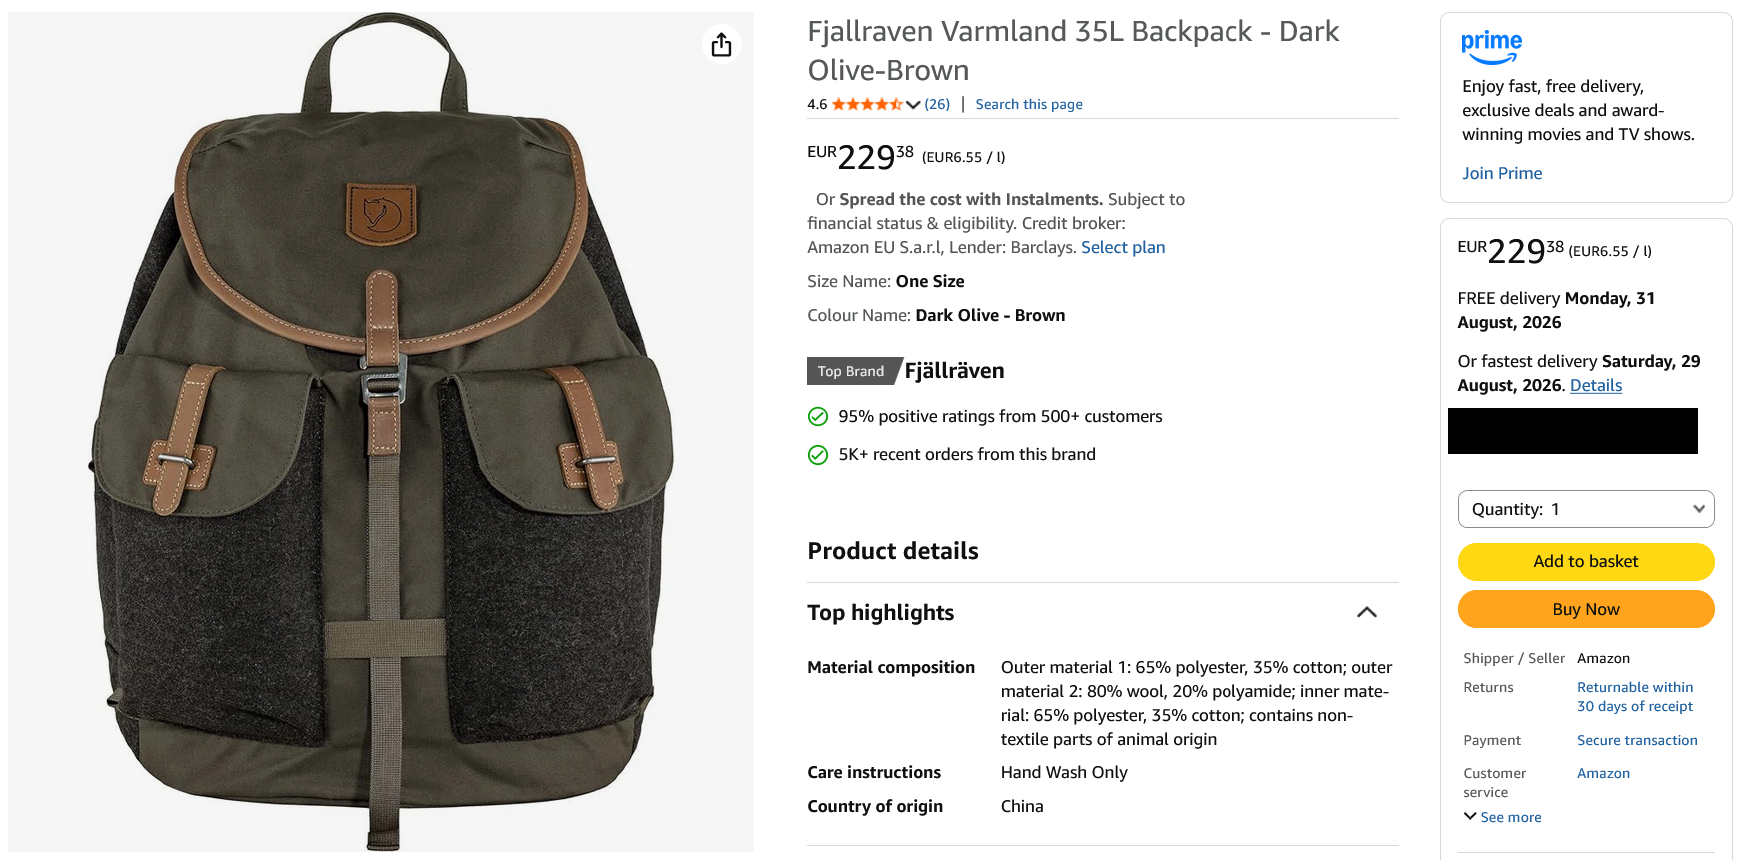The height and width of the screenshot is (860, 1755).
Task: Click the star rating icons
Action: (866, 104)
